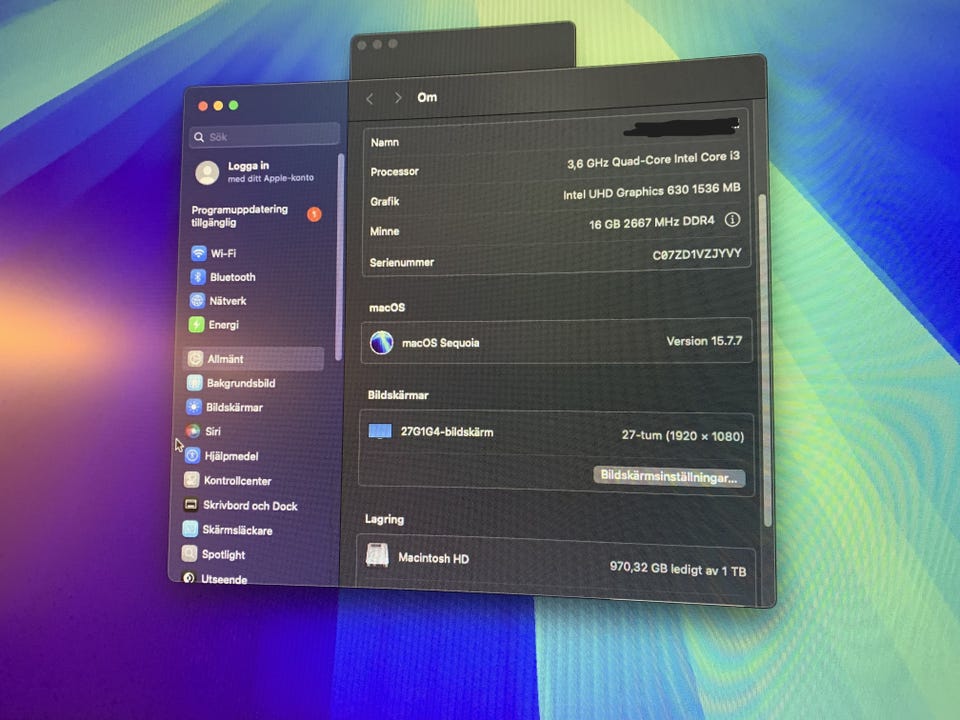
Task: Open Programuppdatering tillgänglig notice
Action: (239, 216)
